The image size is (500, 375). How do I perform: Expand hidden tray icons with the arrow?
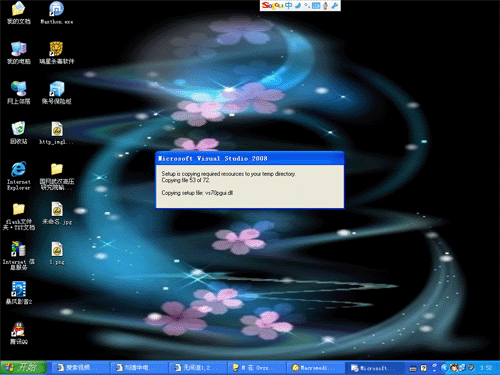pyautogui.click(x=444, y=368)
